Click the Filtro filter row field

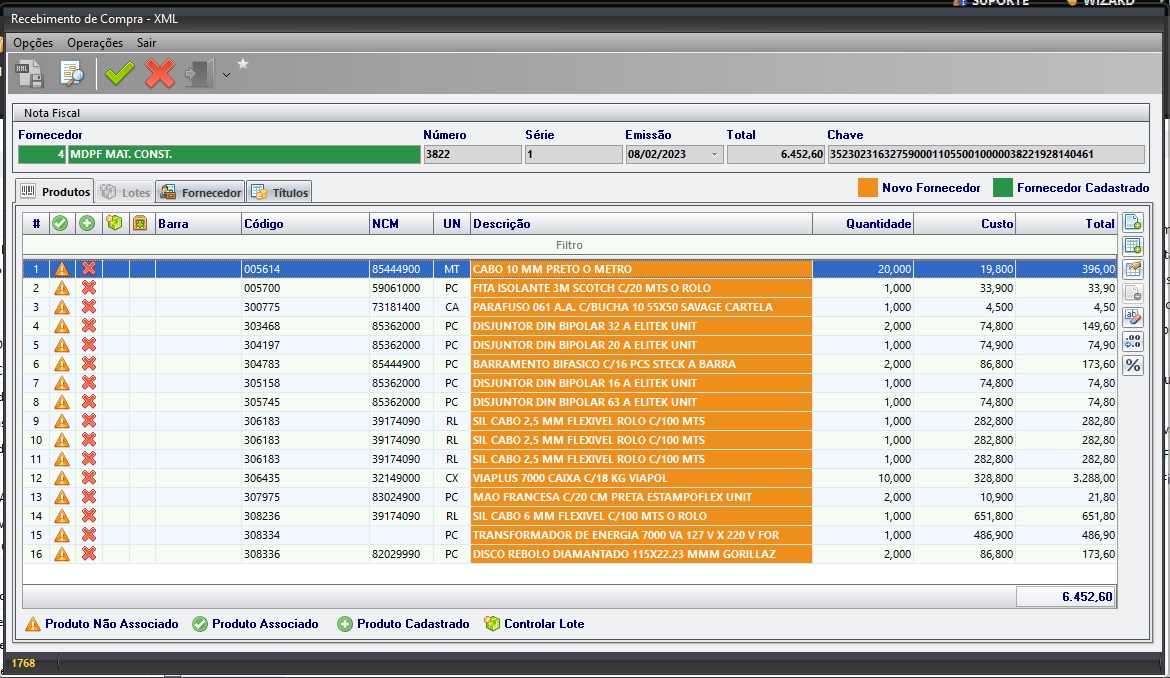pyautogui.click(x=568, y=245)
